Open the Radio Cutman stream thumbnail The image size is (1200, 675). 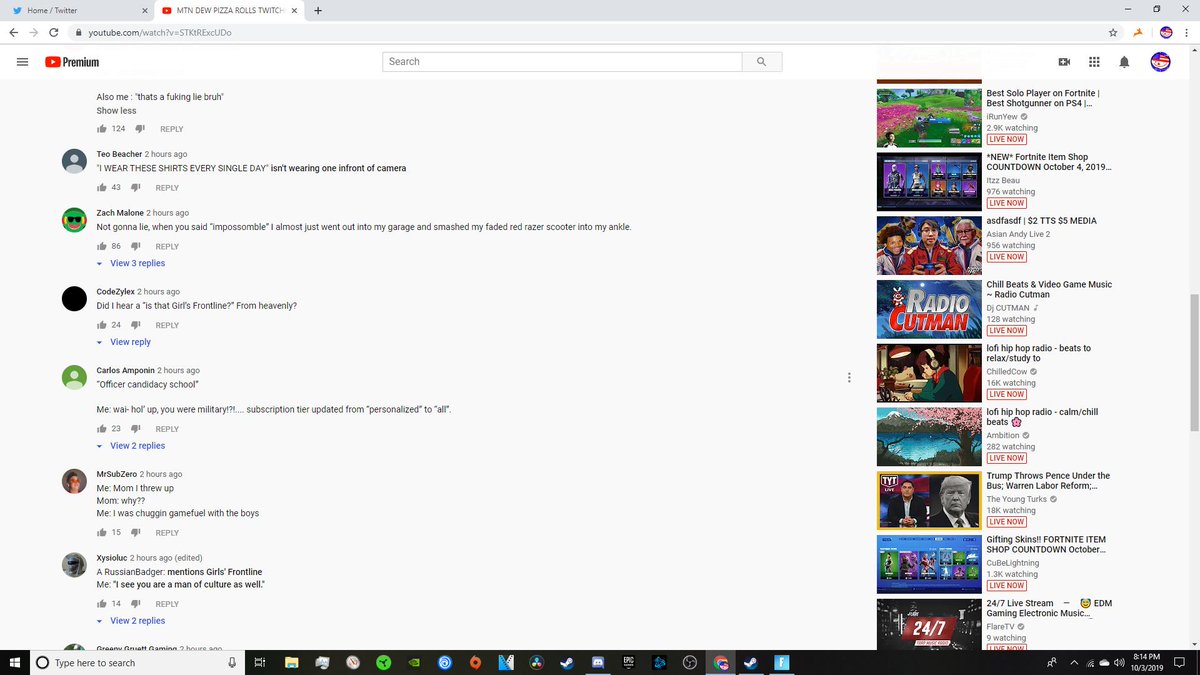[x=929, y=310]
